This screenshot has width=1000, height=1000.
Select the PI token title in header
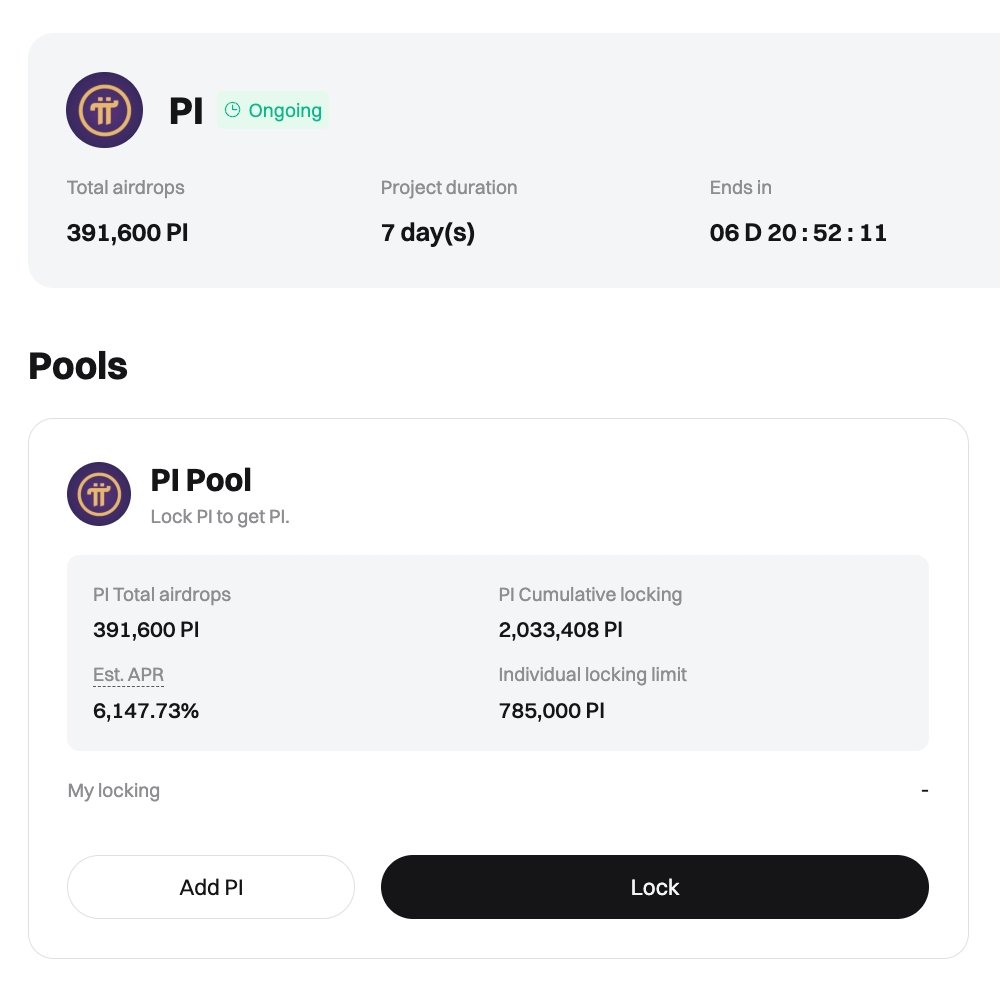pyautogui.click(x=186, y=111)
